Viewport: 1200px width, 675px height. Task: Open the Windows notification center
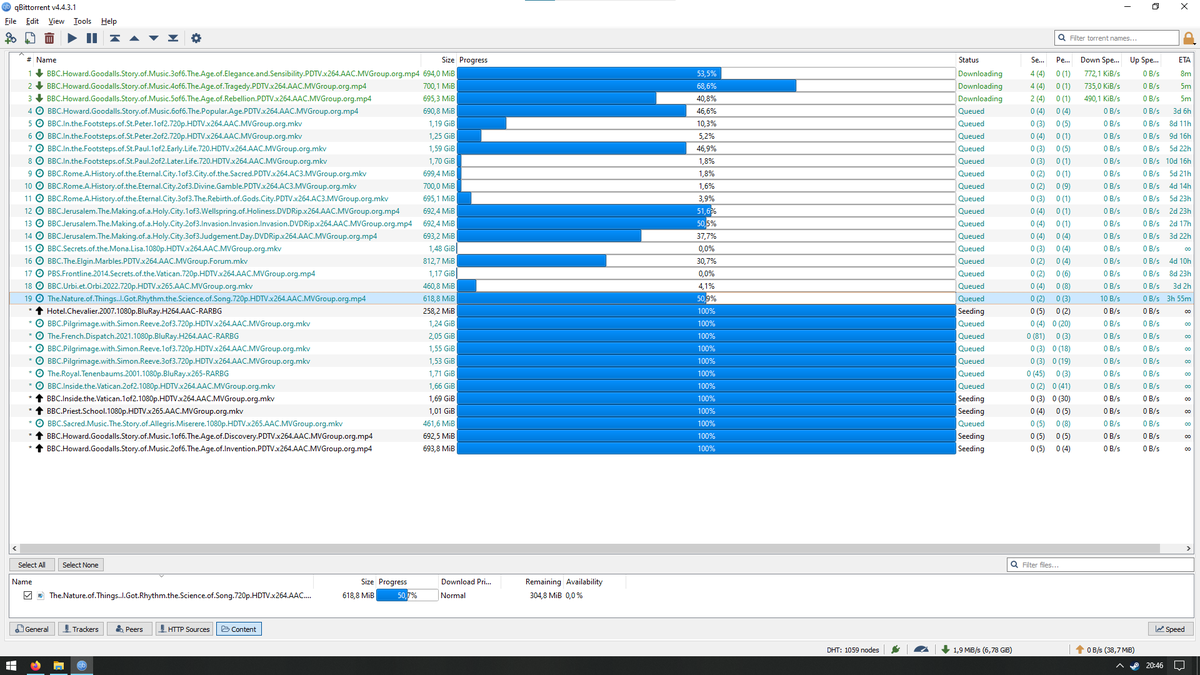tap(1181, 665)
